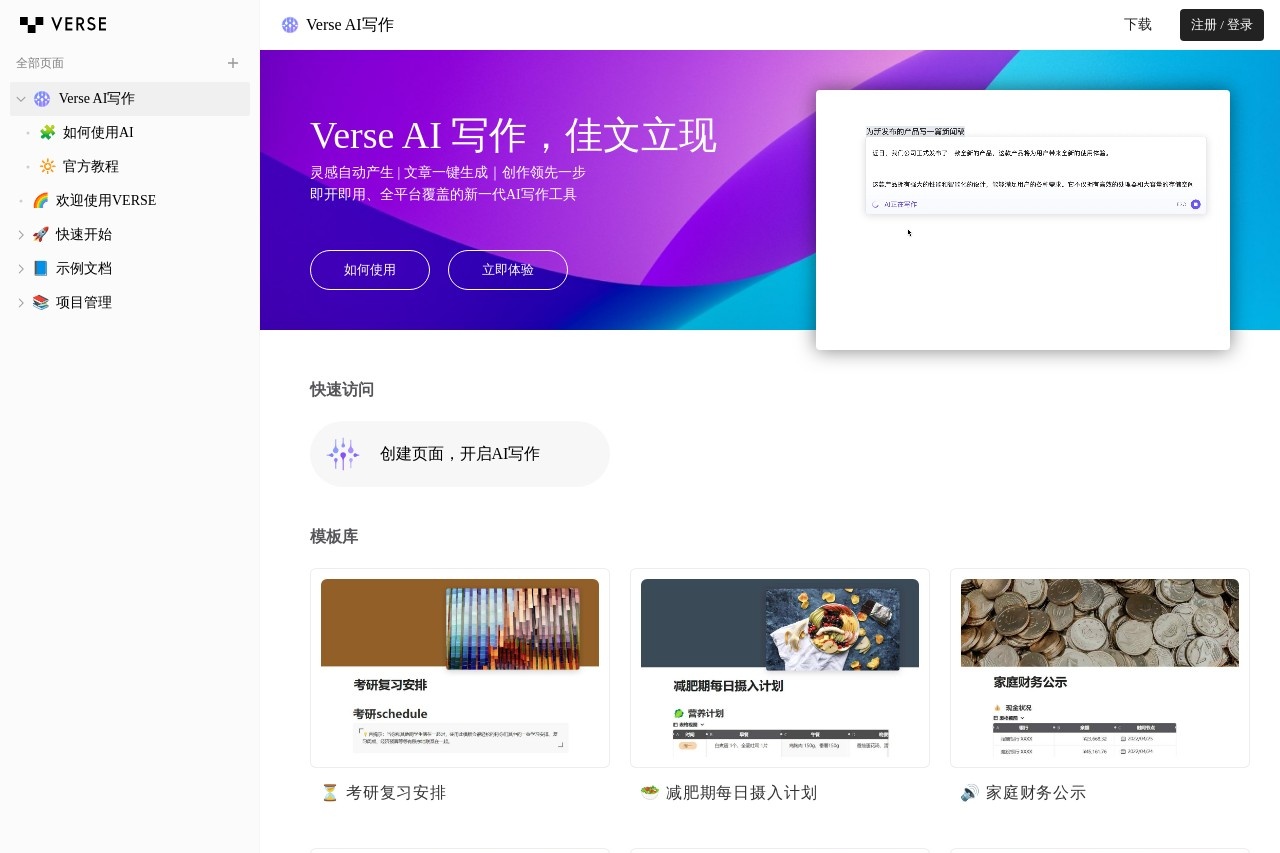This screenshot has width=1280, height=853.
Task: Open the 家庭财务公示 template thumbnail
Action: click(1100, 668)
